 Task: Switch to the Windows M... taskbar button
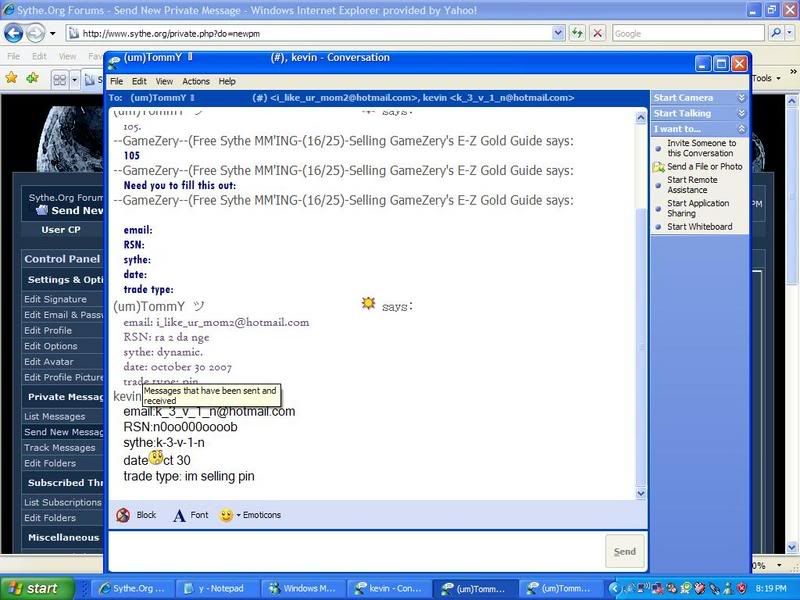tap(303, 589)
